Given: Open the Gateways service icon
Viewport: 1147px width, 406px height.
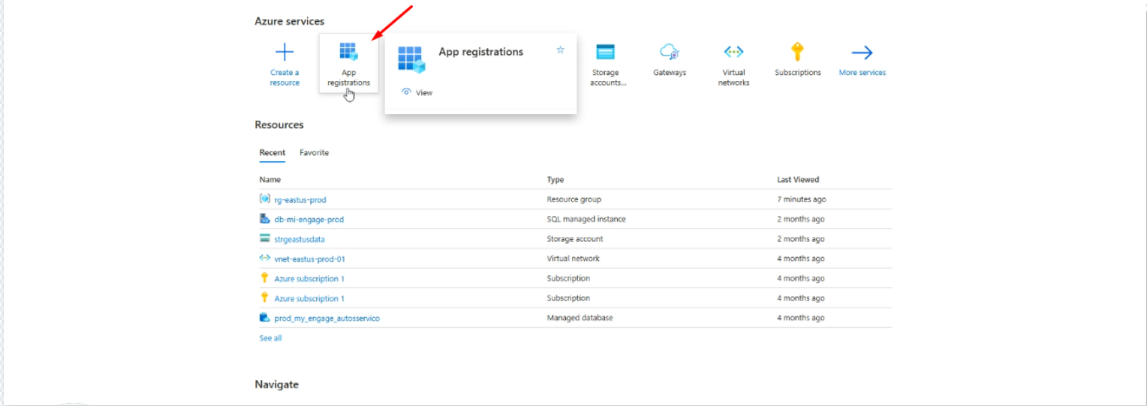Looking at the screenshot, I should (x=670, y=51).
